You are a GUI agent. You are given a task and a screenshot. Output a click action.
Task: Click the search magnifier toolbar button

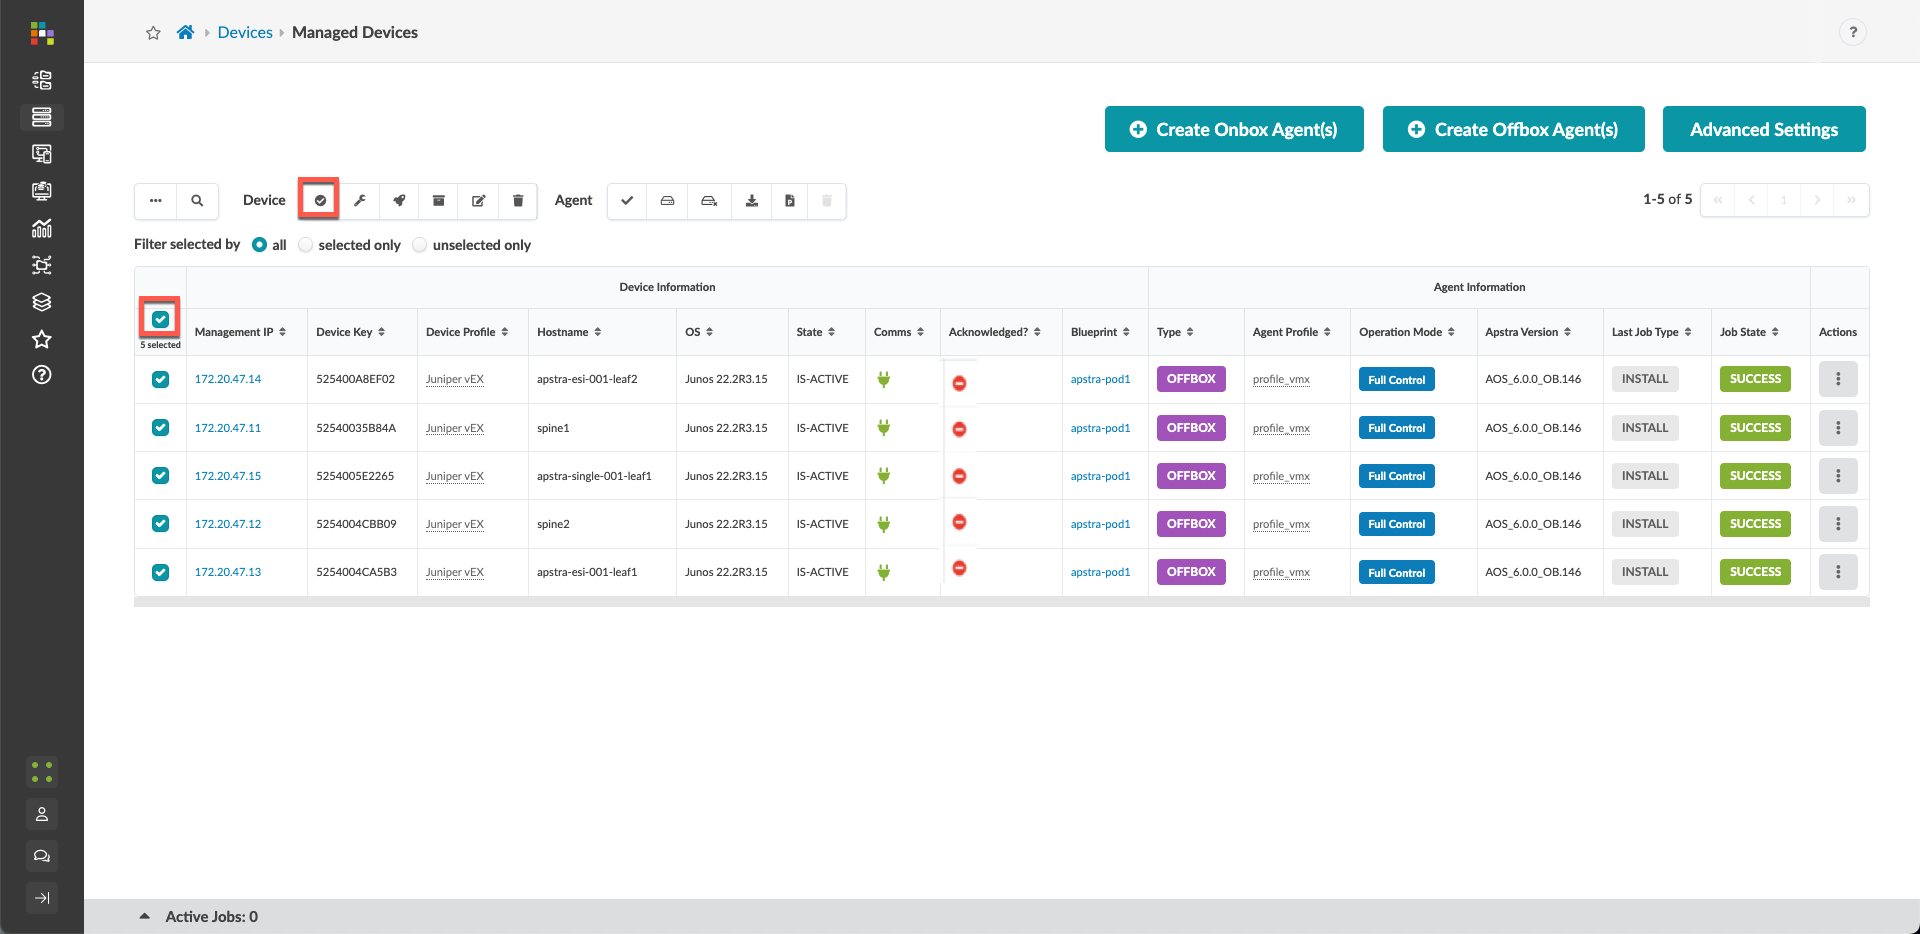[x=197, y=201]
